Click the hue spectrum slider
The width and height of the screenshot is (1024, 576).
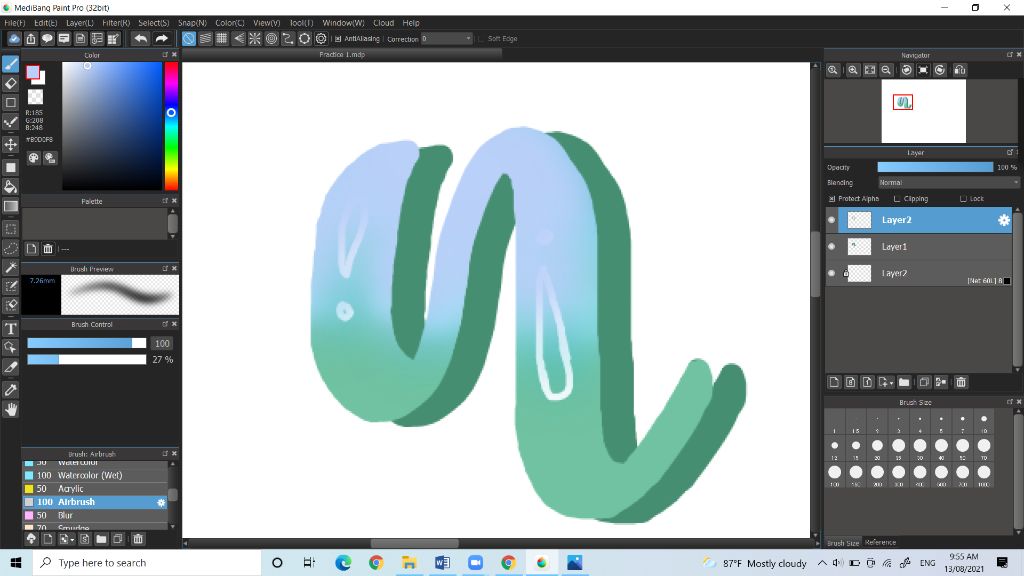pos(171,126)
